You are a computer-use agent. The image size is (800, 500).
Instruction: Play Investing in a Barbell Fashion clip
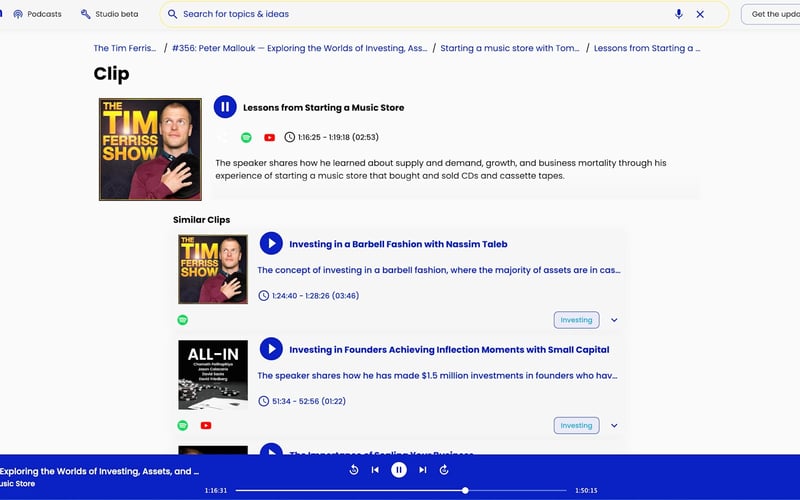click(x=271, y=243)
